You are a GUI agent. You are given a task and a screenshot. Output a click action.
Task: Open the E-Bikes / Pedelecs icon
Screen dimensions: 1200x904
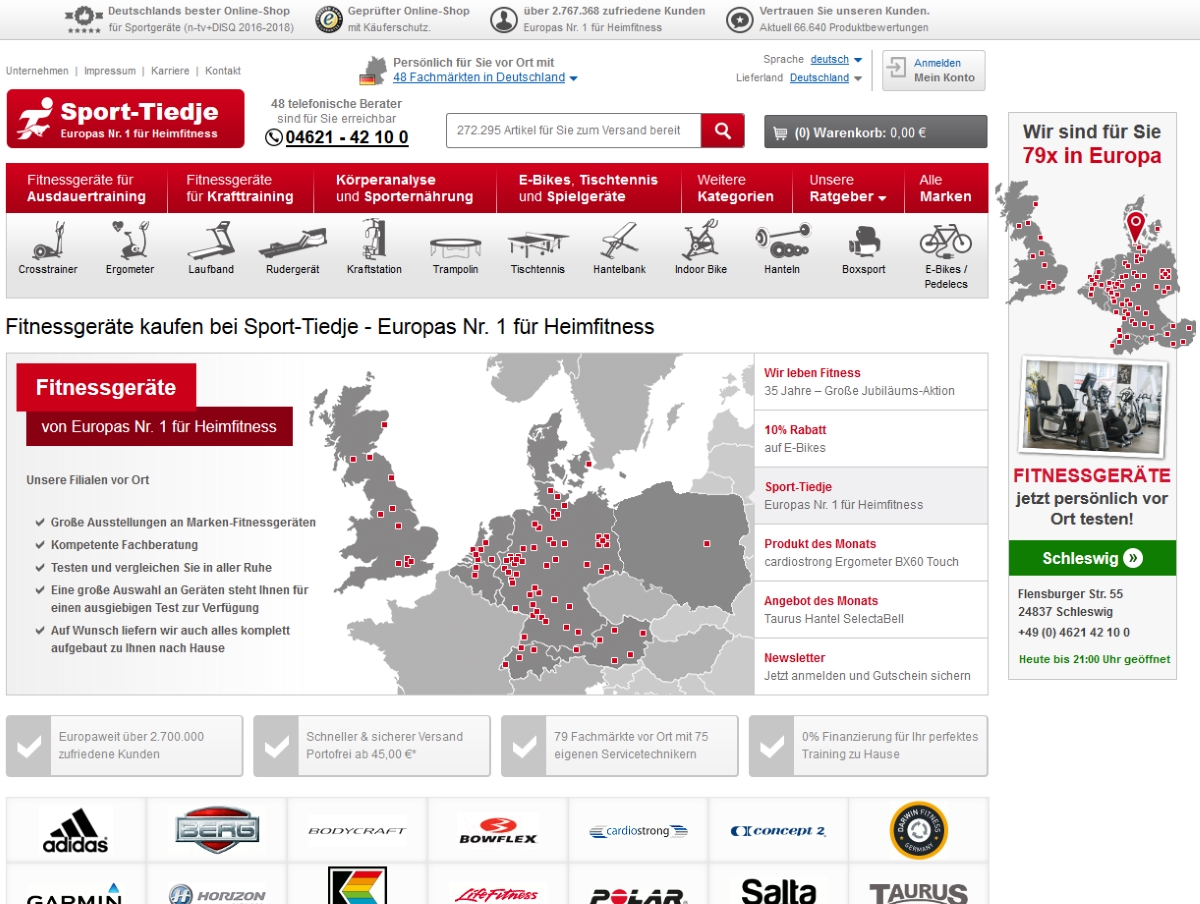click(945, 240)
